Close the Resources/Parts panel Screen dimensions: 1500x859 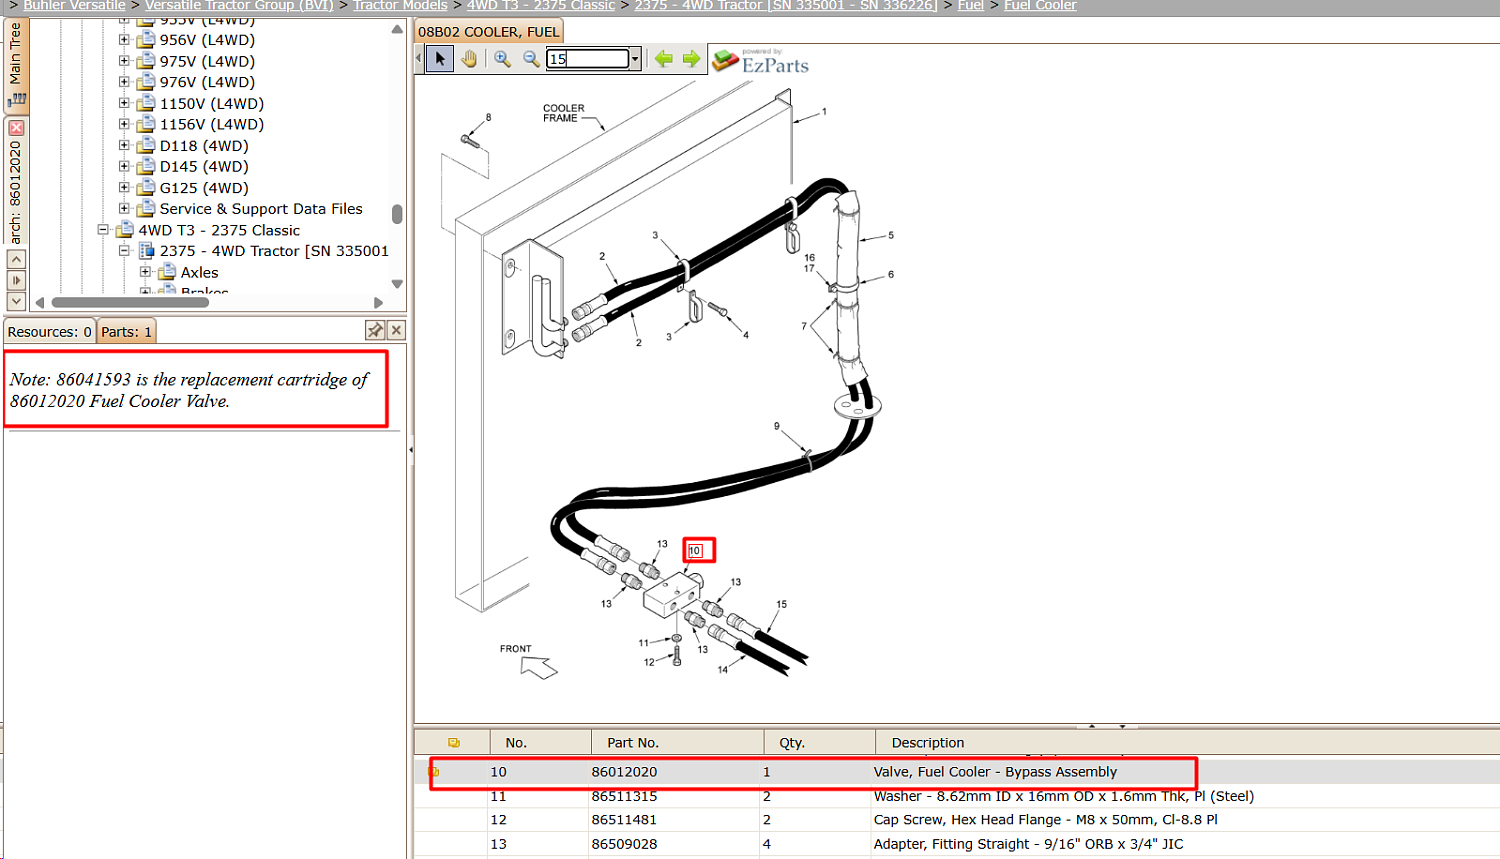tap(396, 330)
